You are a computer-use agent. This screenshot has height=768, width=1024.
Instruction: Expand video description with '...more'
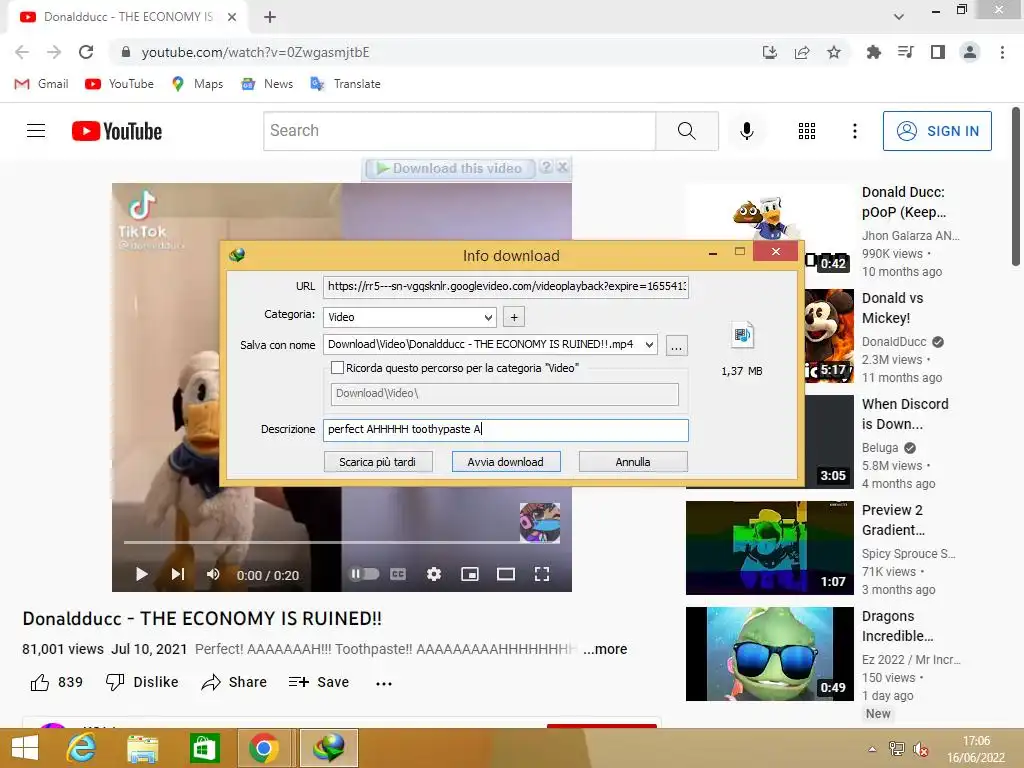(605, 649)
